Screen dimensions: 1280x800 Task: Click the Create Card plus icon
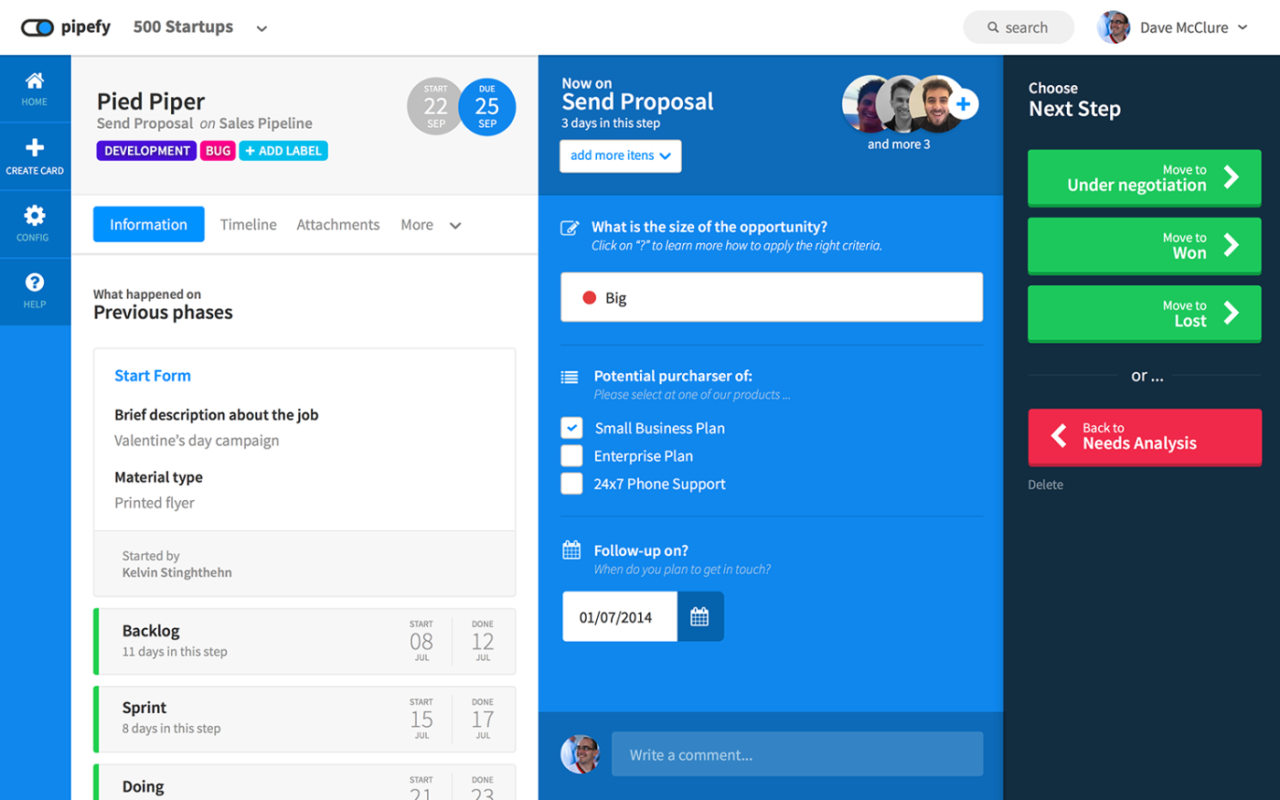35,148
